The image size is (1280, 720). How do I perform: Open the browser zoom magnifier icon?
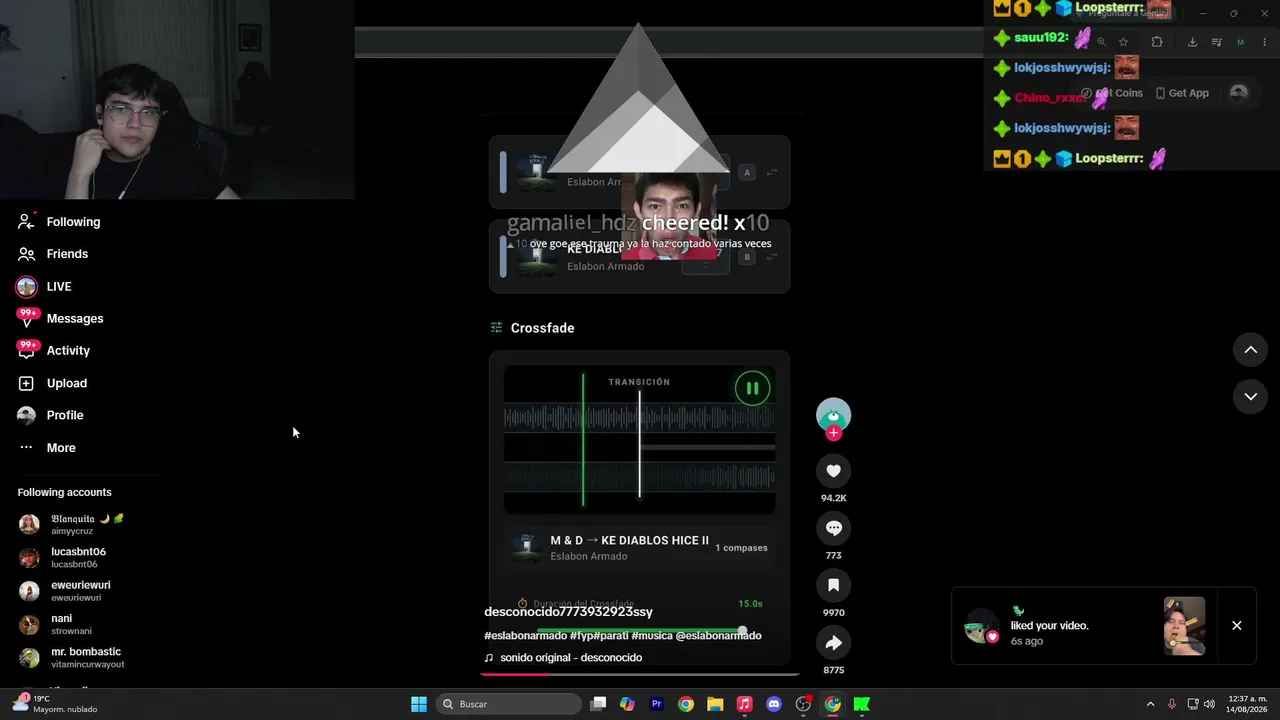click(1101, 42)
